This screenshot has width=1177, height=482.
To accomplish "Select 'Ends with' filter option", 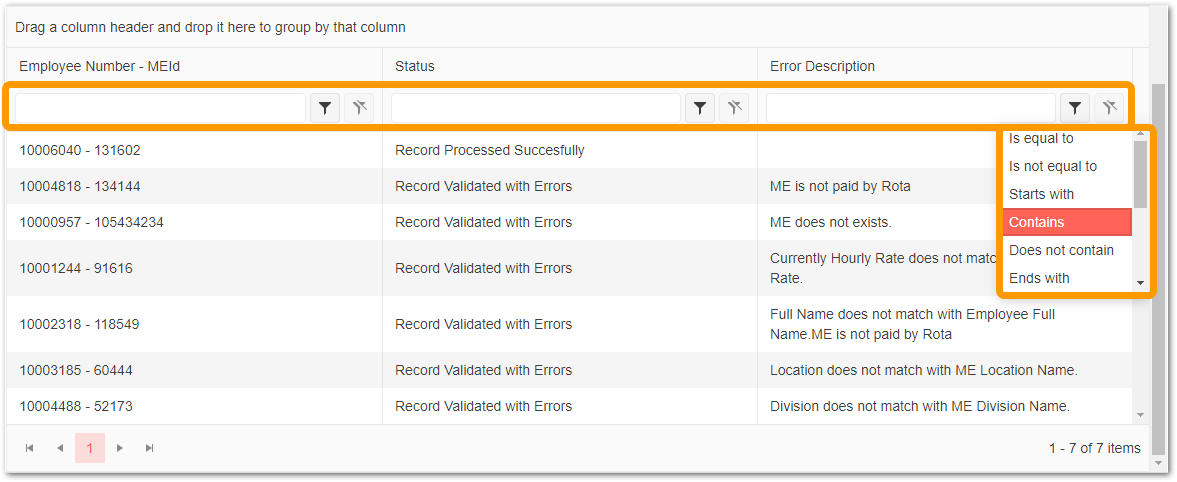I will point(1039,278).
